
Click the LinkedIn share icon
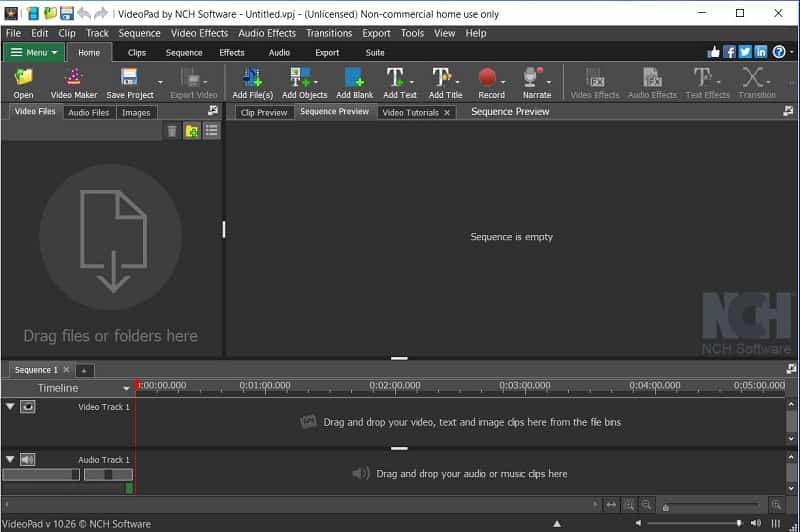pyautogui.click(x=761, y=52)
